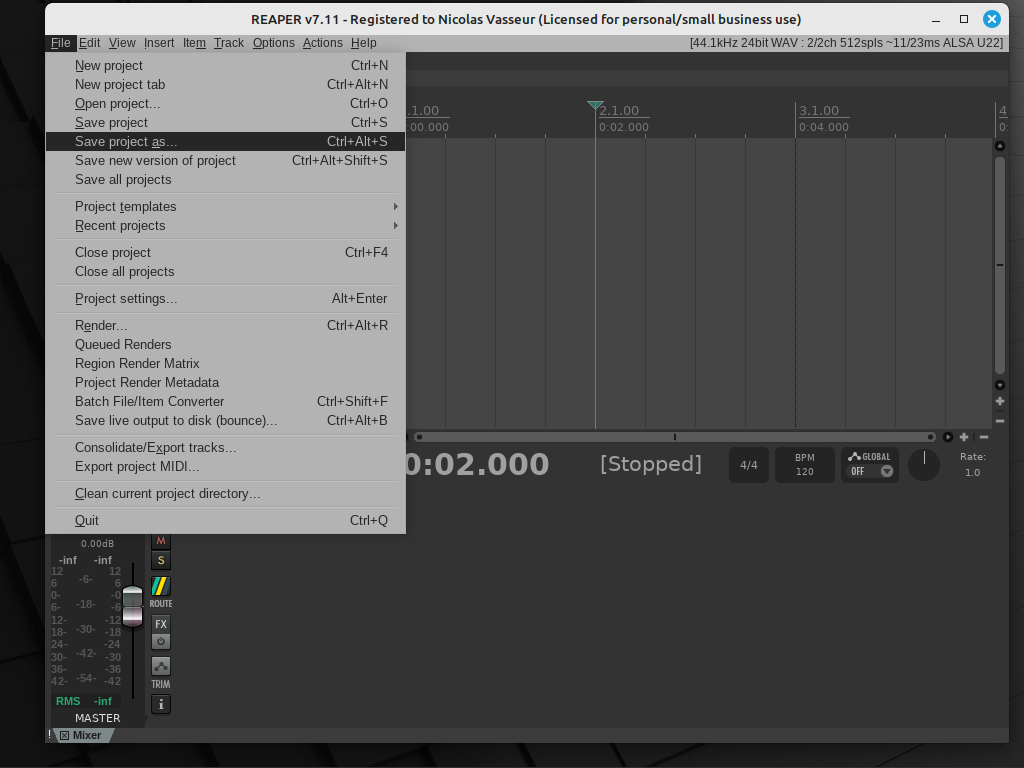The width and height of the screenshot is (1024, 768).
Task: Open the View menu
Action: pos(122,43)
